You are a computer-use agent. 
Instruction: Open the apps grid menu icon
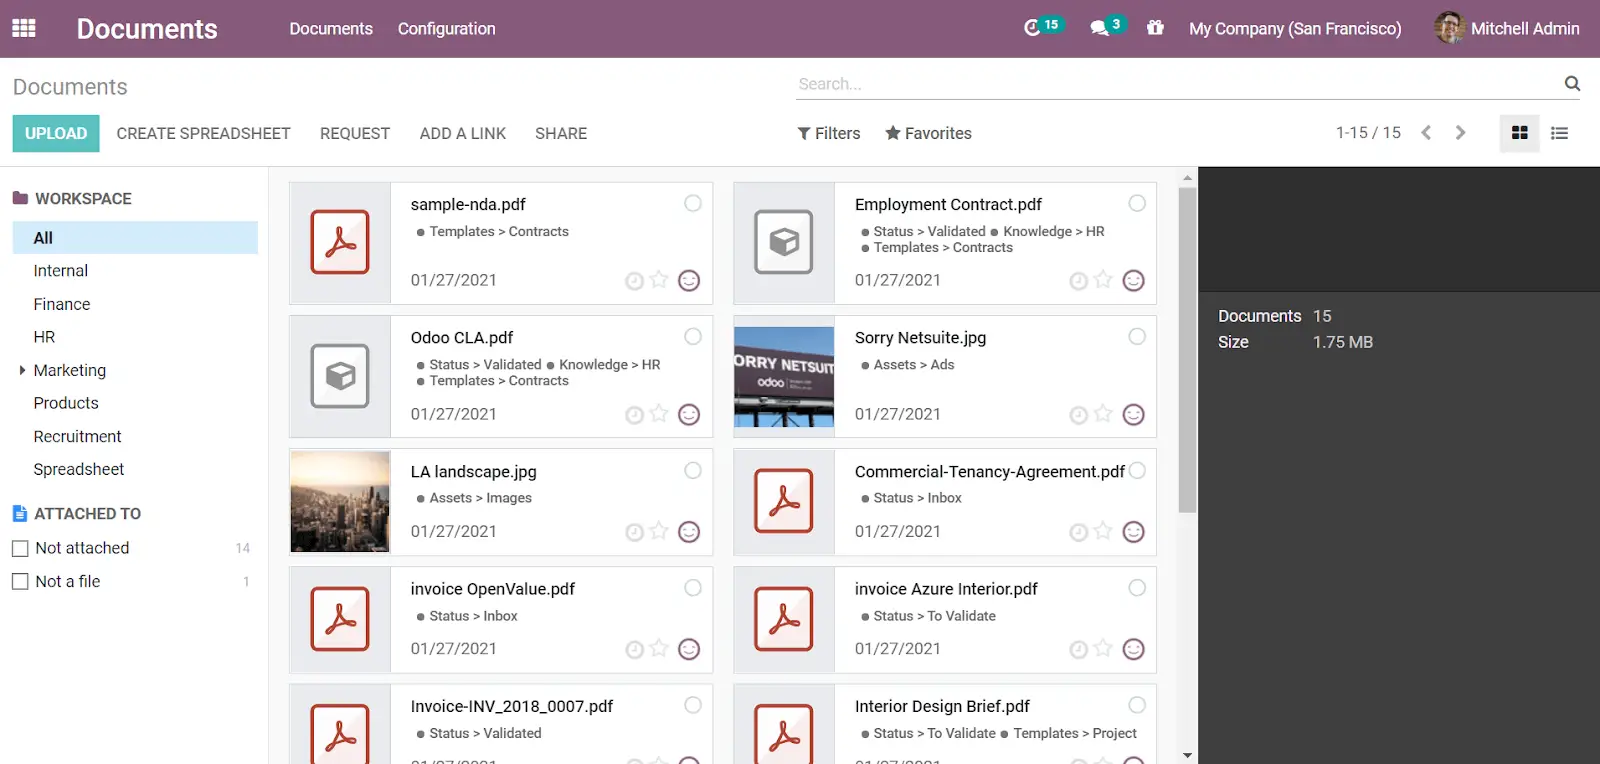[24, 28]
